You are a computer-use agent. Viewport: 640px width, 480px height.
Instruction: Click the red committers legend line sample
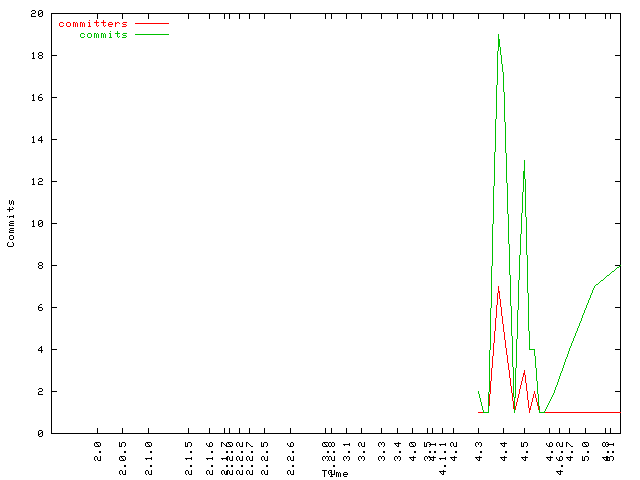pos(152,23)
